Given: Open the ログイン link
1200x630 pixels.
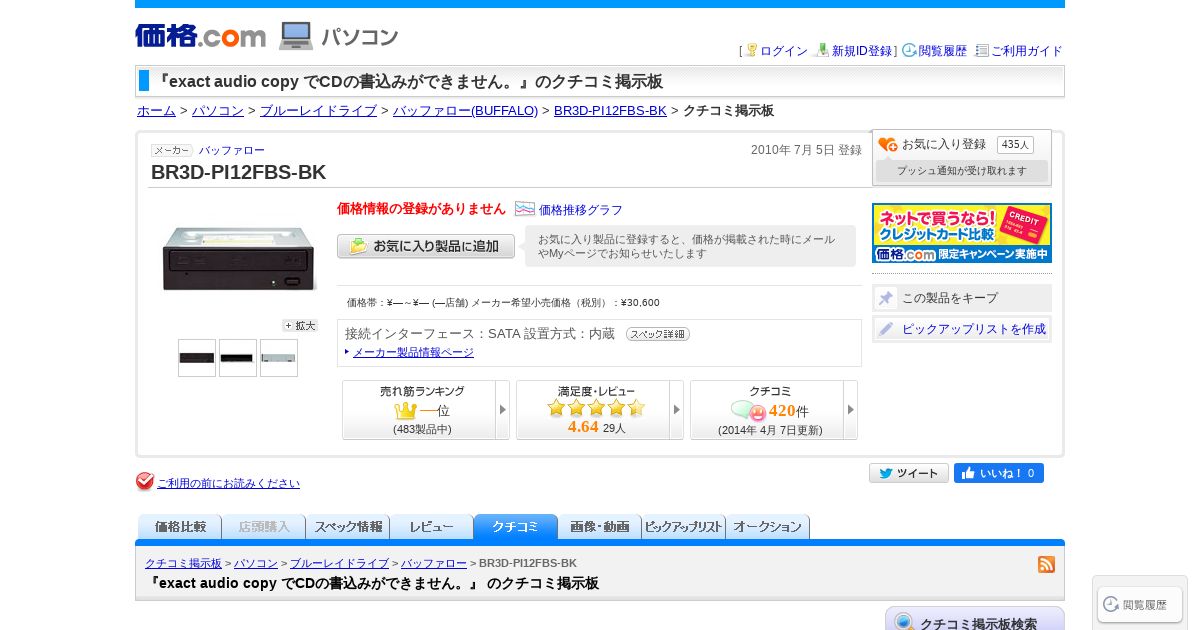Looking at the screenshot, I should (x=784, y=51).
